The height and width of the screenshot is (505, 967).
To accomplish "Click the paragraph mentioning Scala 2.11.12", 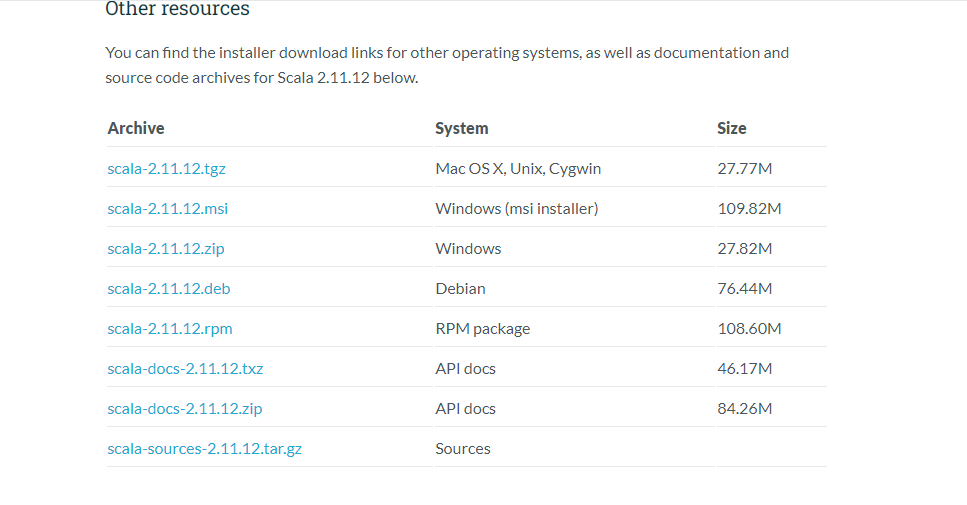I will coord(447,65).
